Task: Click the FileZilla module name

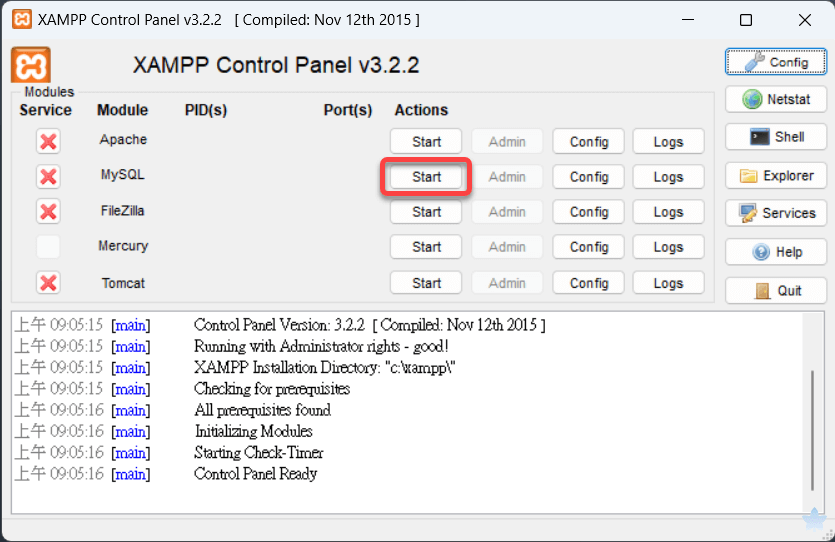Action: 122,211
